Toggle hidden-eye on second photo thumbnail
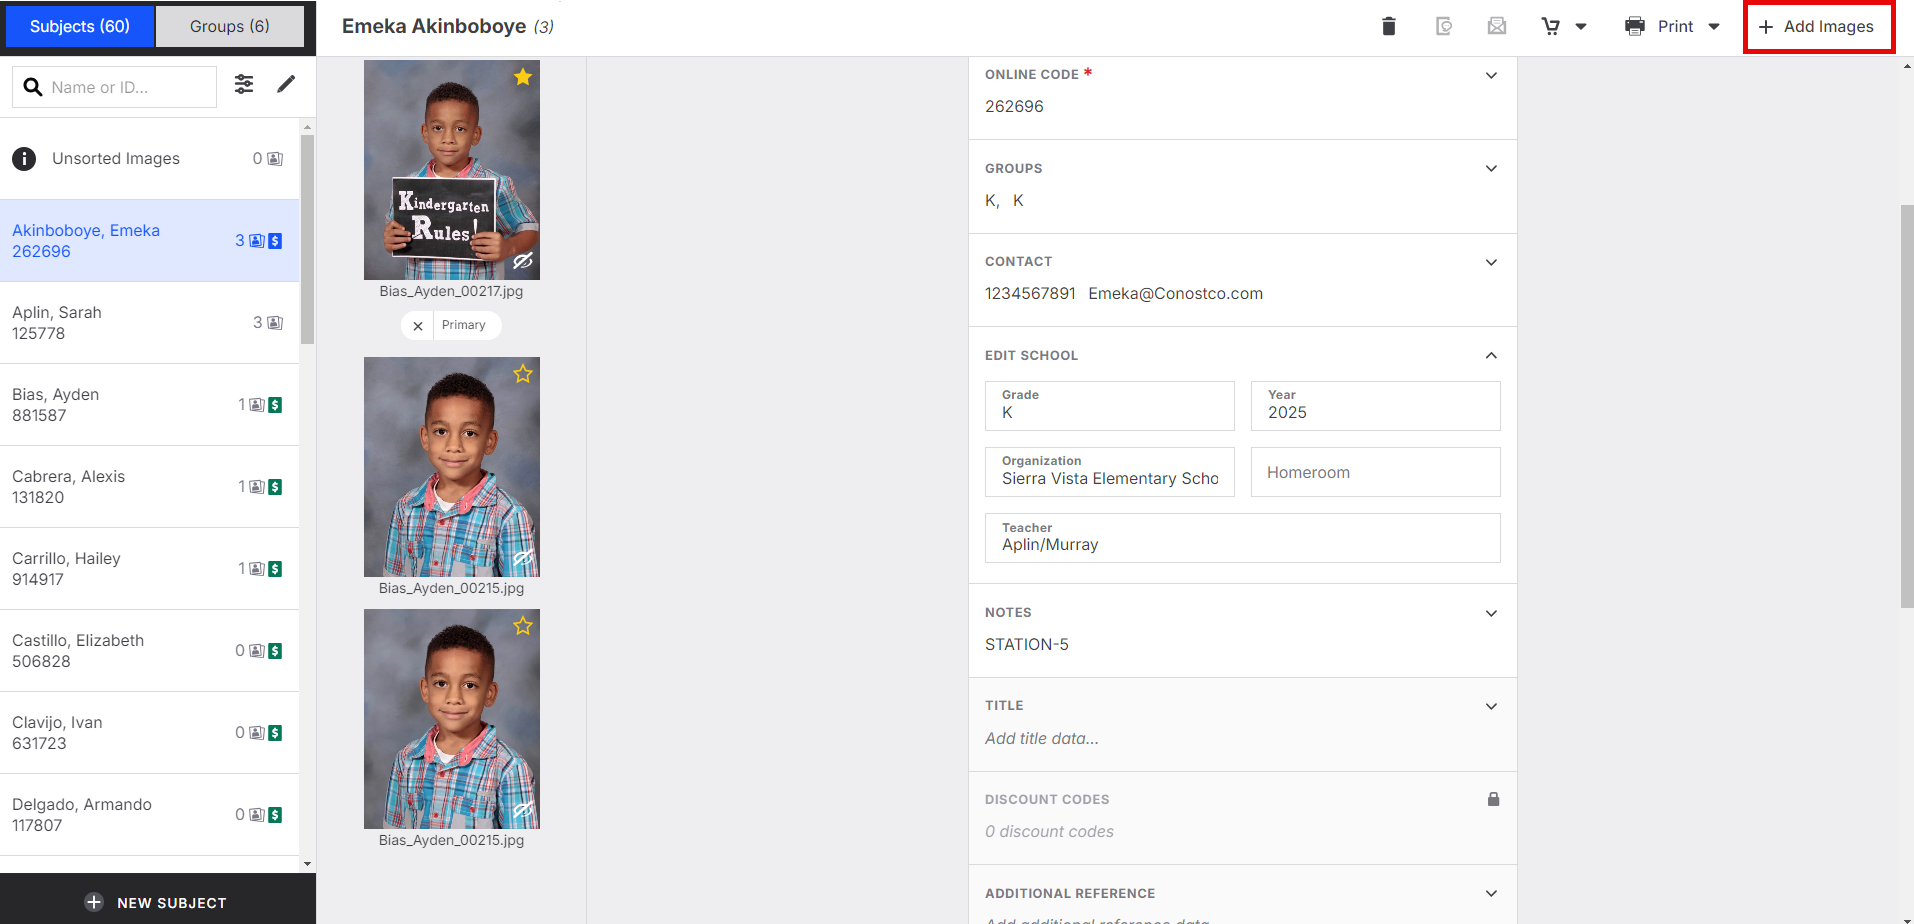This screenshot has height=924, width=1914. coord(522,558)
